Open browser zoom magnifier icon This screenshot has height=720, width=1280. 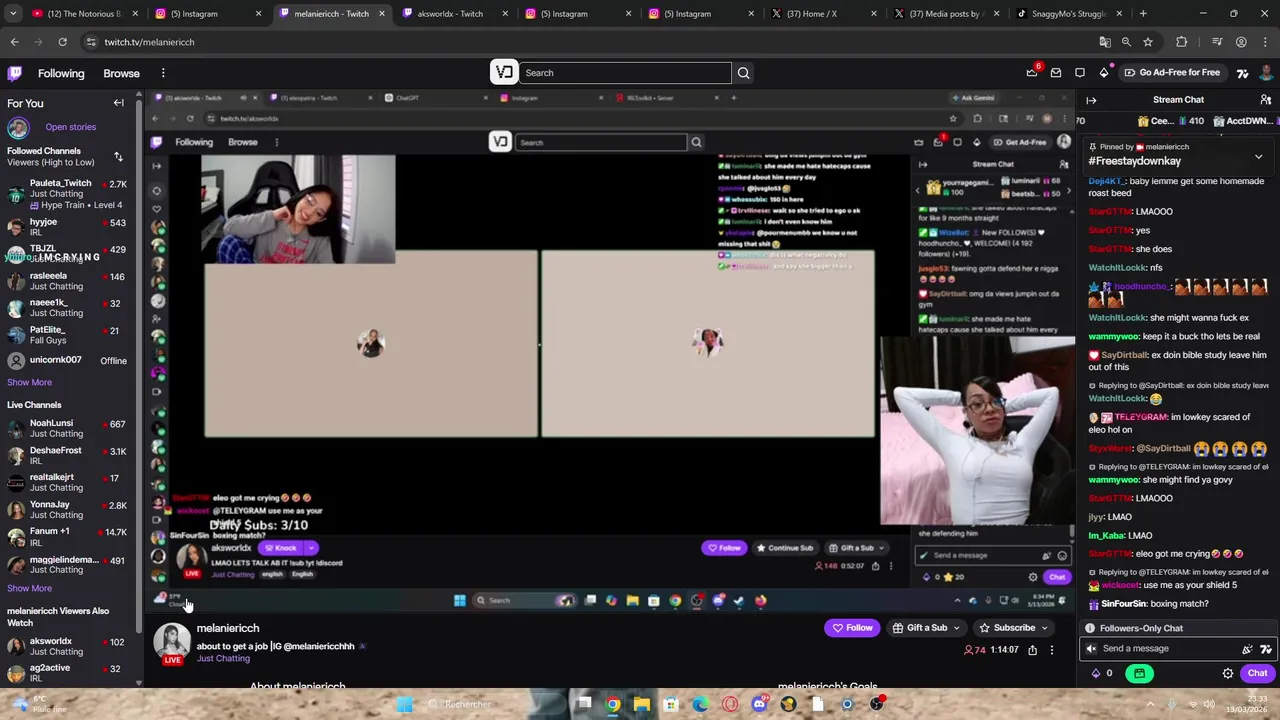tap(1126, 42)
